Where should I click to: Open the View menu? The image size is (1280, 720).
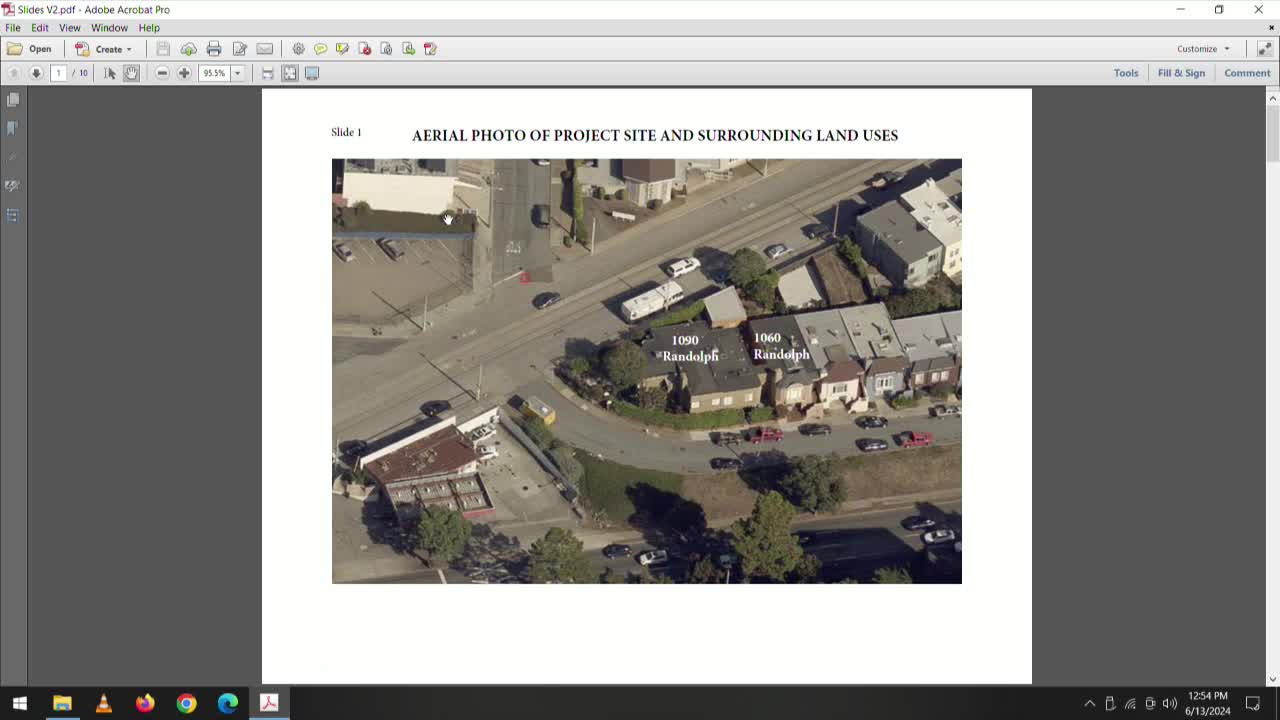(x=70, y=28)
